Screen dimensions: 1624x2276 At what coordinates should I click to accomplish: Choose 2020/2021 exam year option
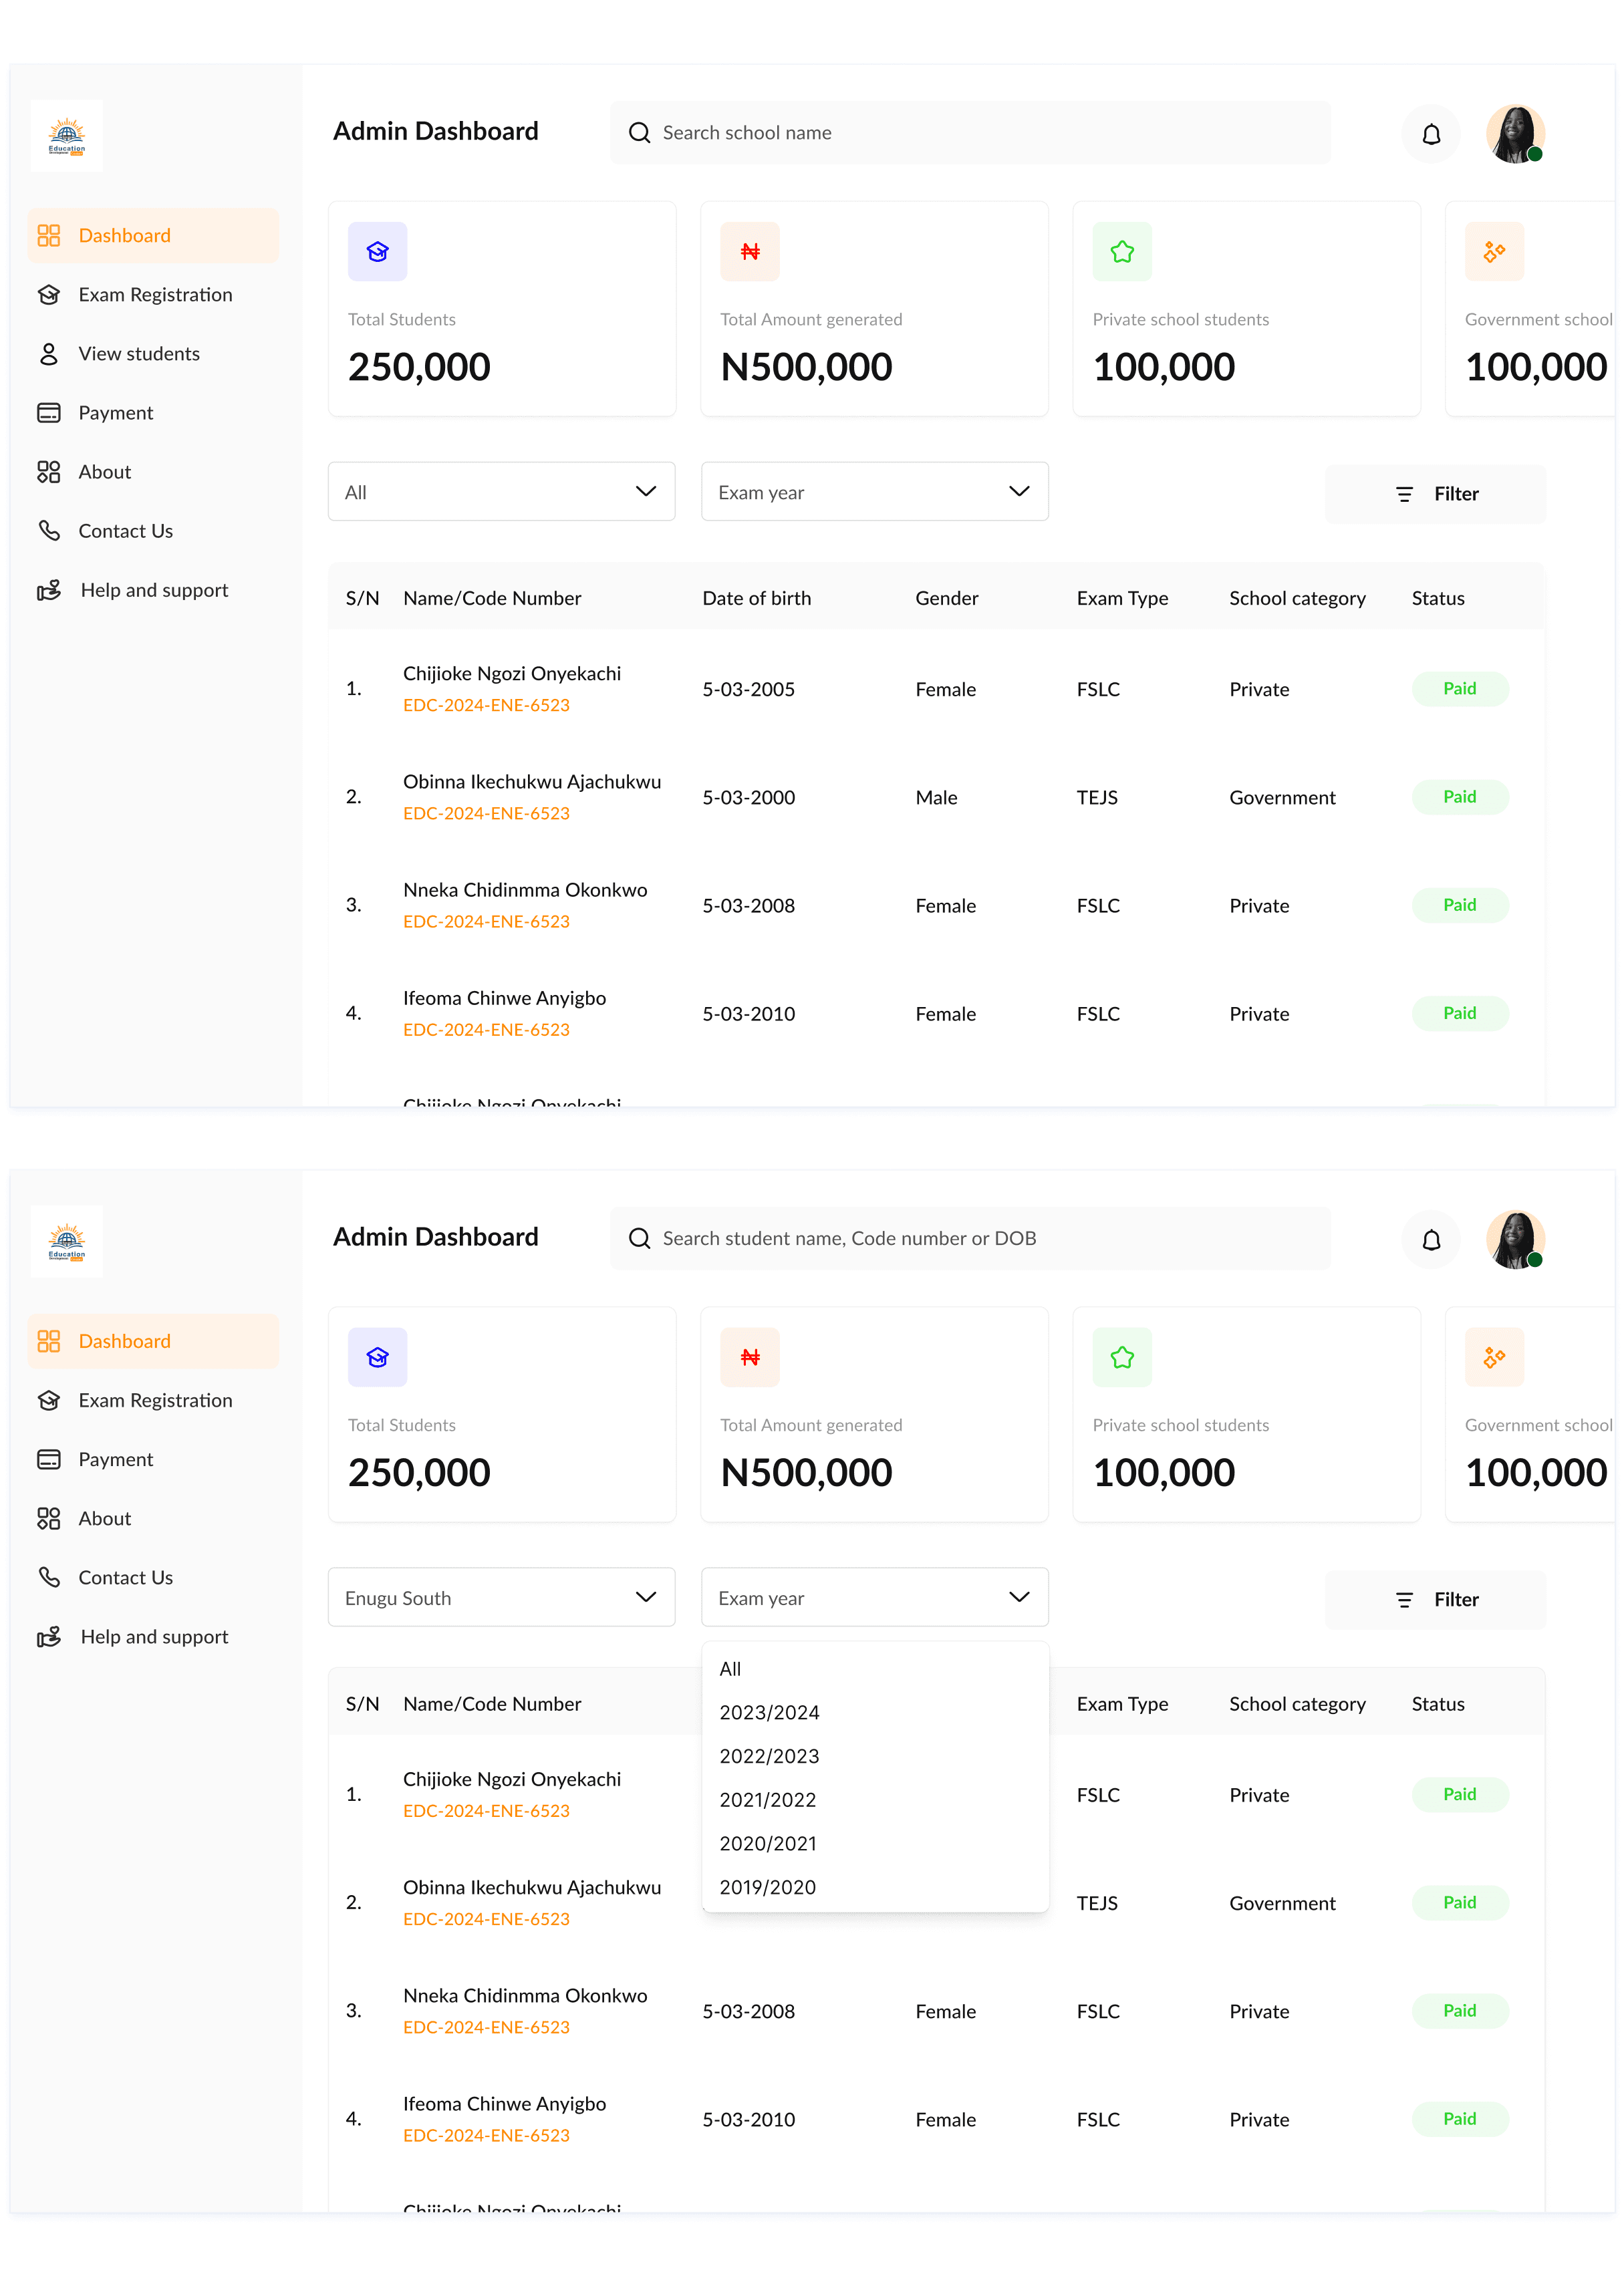click(x=767, y=1844)
